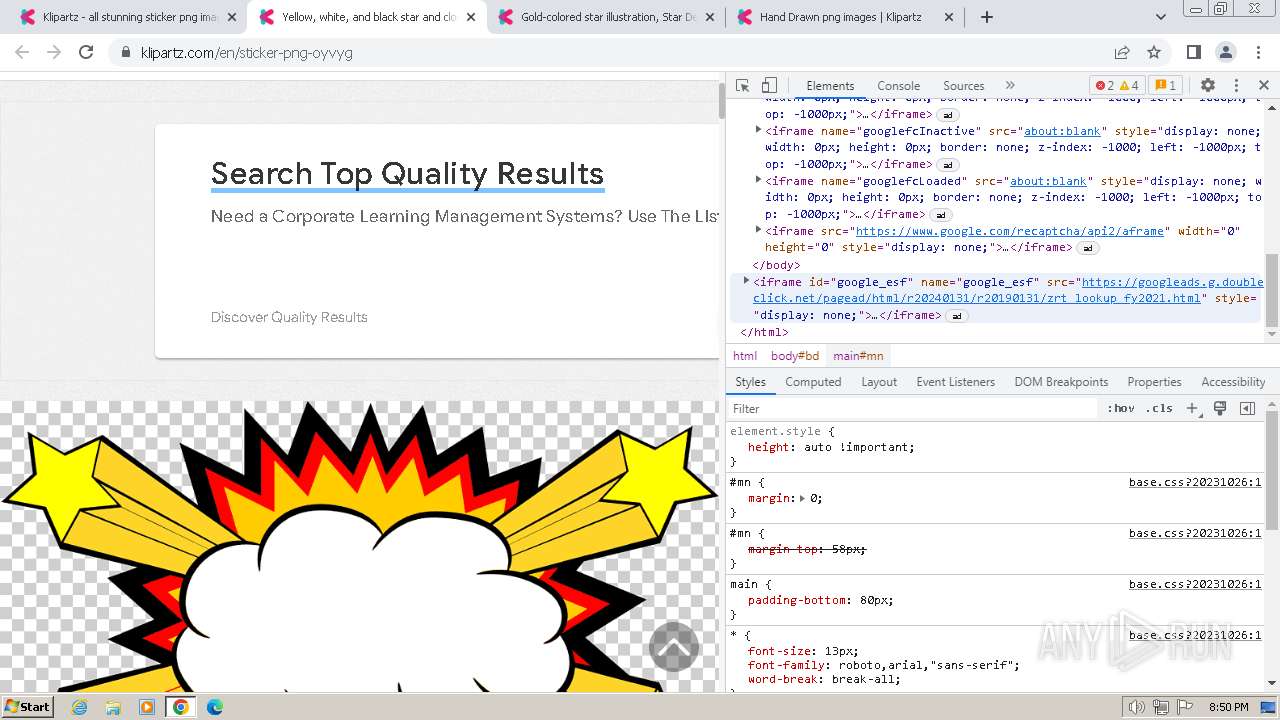Open base.css source for padding-bottom rule
The width and height of the screenshot is (1280, 720).
click(x=1195, y=584)
